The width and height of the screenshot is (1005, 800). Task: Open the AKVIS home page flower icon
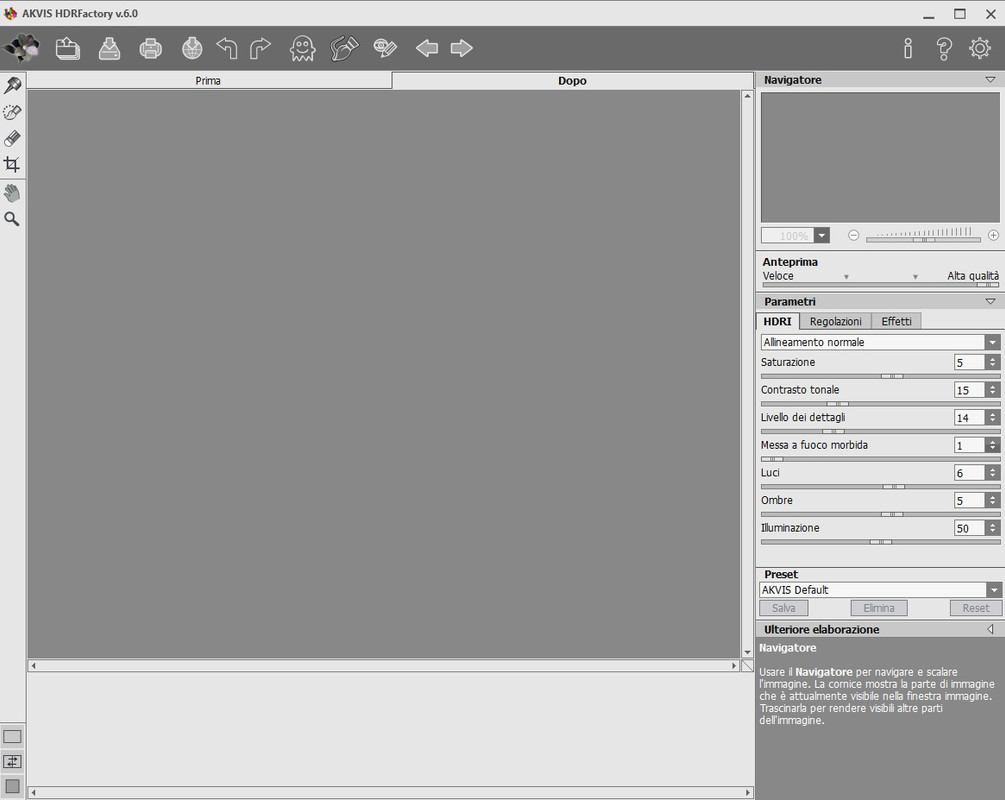tap(21, 47)
